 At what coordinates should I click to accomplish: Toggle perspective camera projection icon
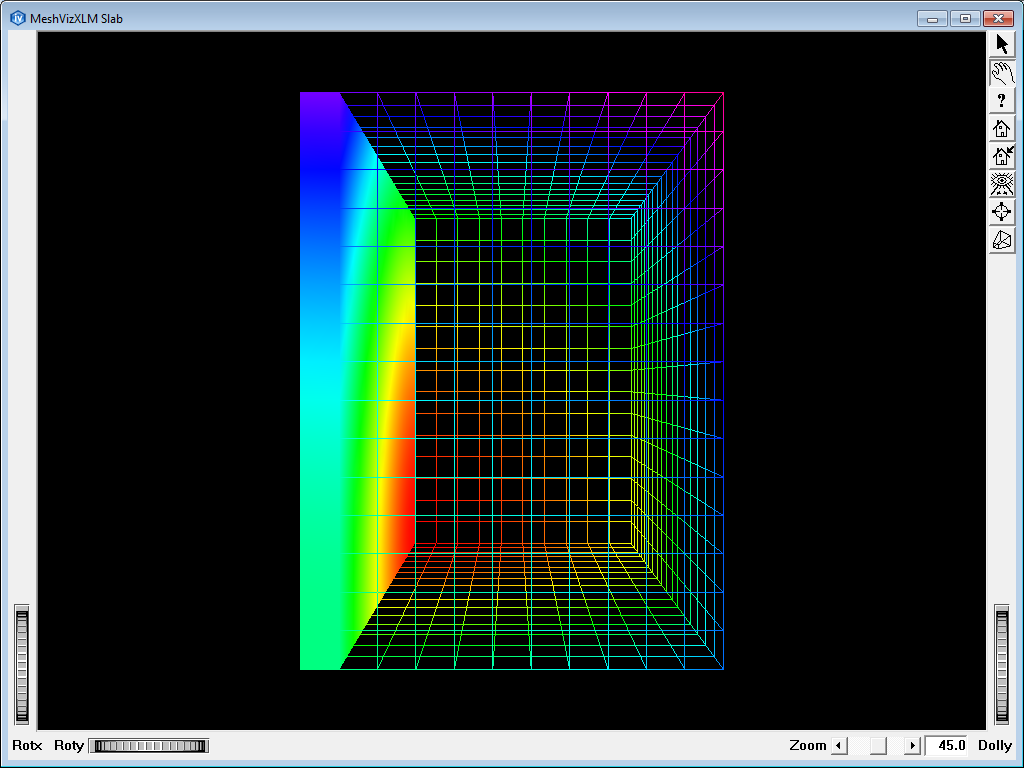coord(1002,240)
